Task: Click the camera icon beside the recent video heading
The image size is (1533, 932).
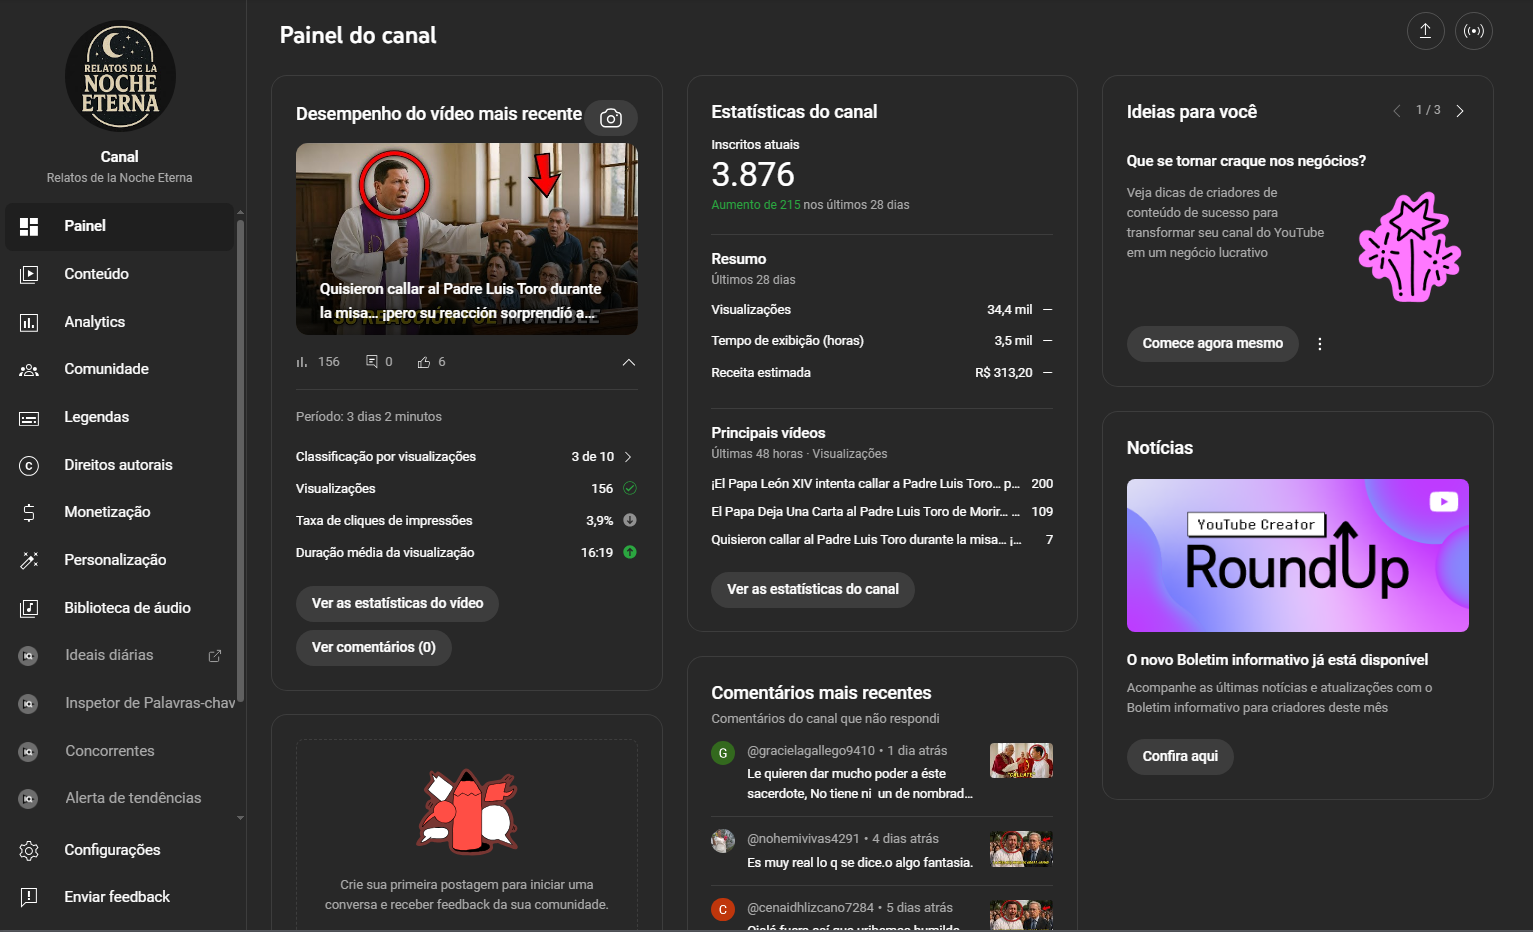Action: 611,119
